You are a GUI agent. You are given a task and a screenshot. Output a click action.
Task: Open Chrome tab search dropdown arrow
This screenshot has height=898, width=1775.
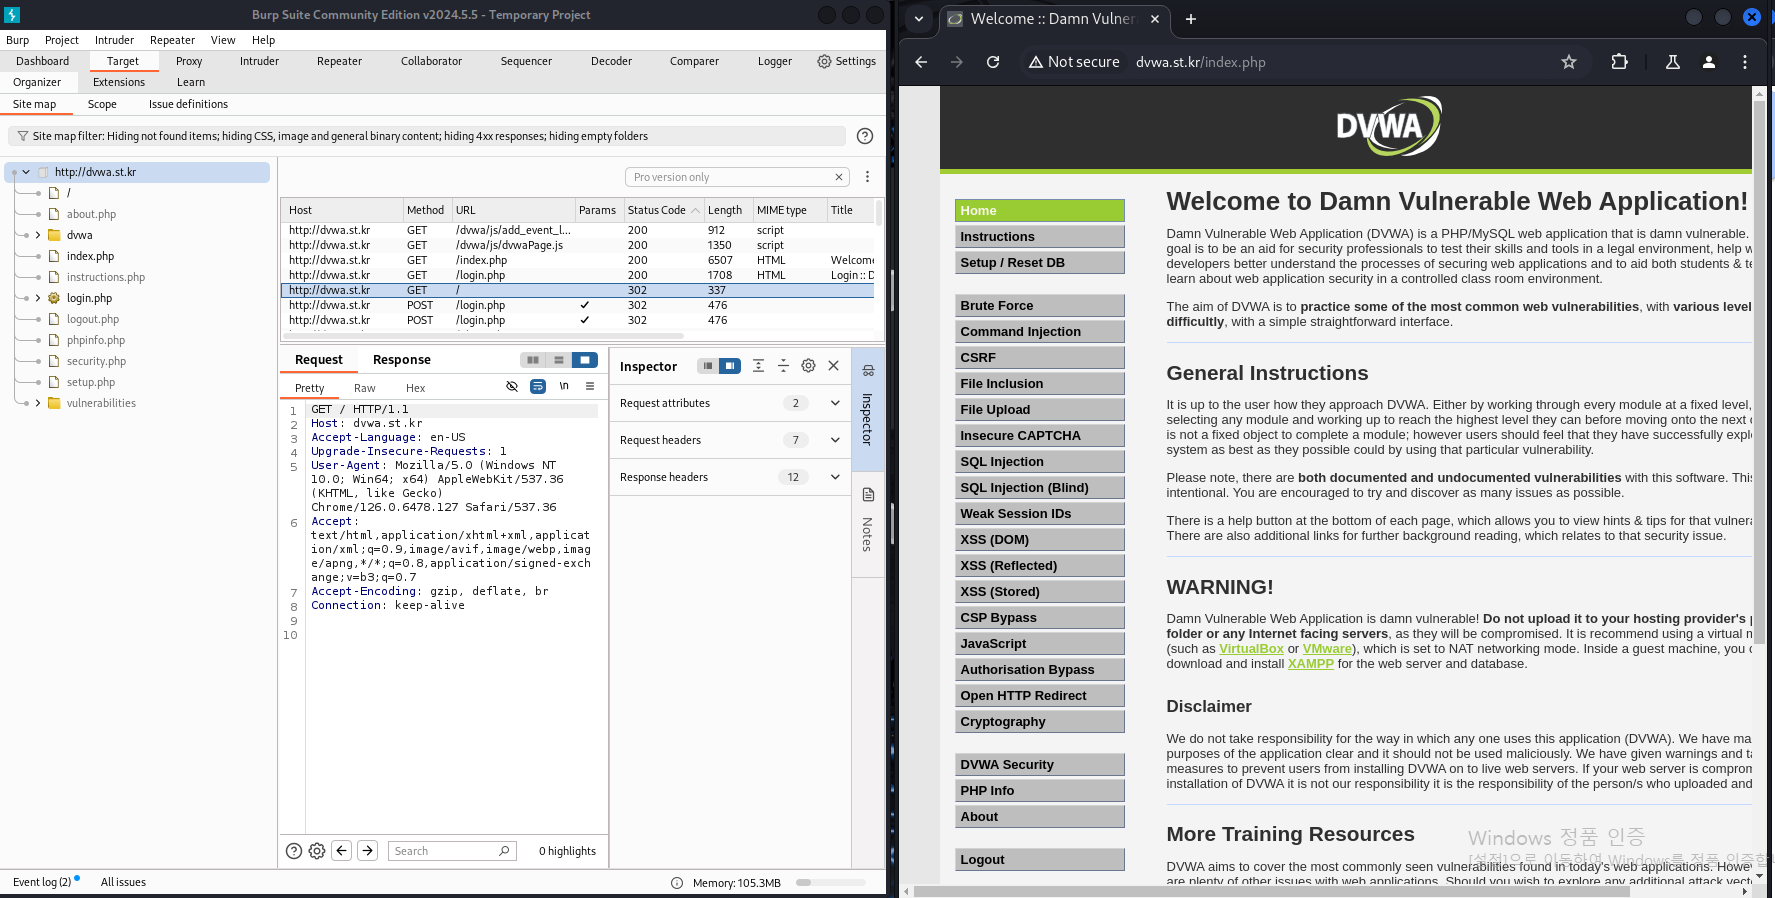pos(918,19)
